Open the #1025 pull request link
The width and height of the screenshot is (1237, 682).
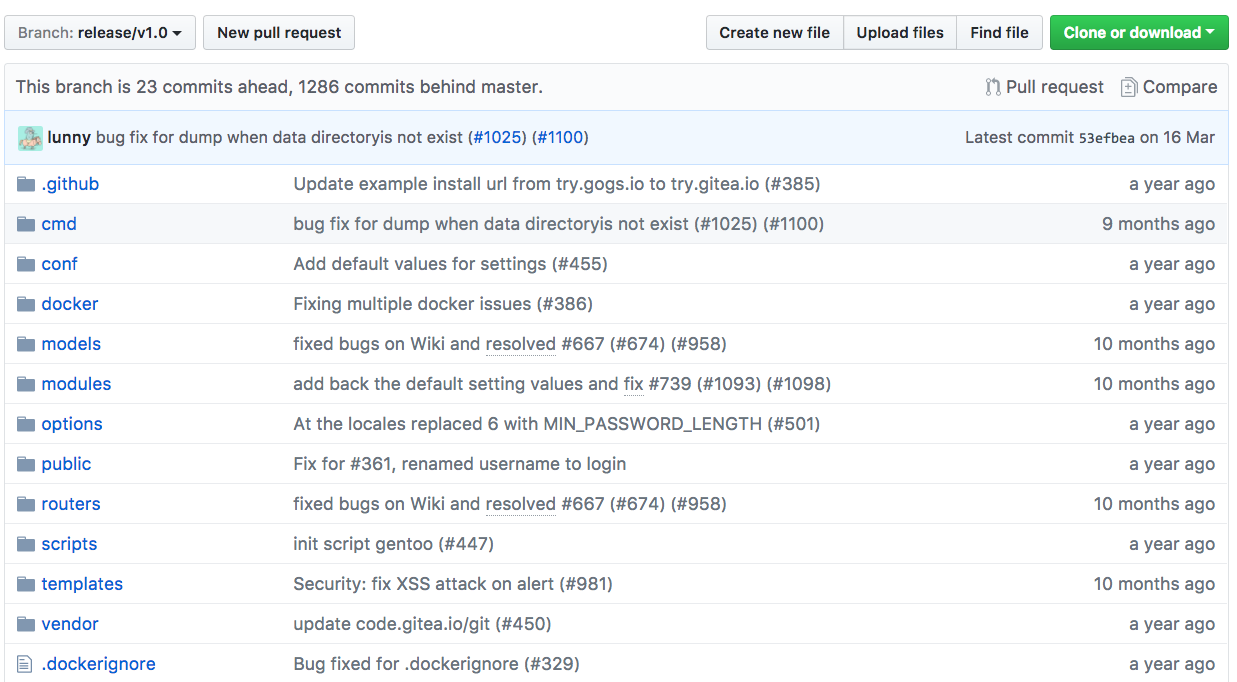tap(498, 137)
